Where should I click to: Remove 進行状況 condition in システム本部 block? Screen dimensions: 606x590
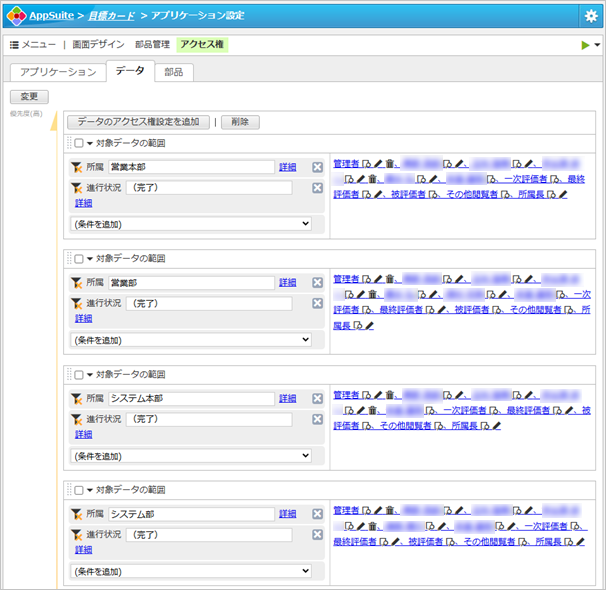[317, 419]
